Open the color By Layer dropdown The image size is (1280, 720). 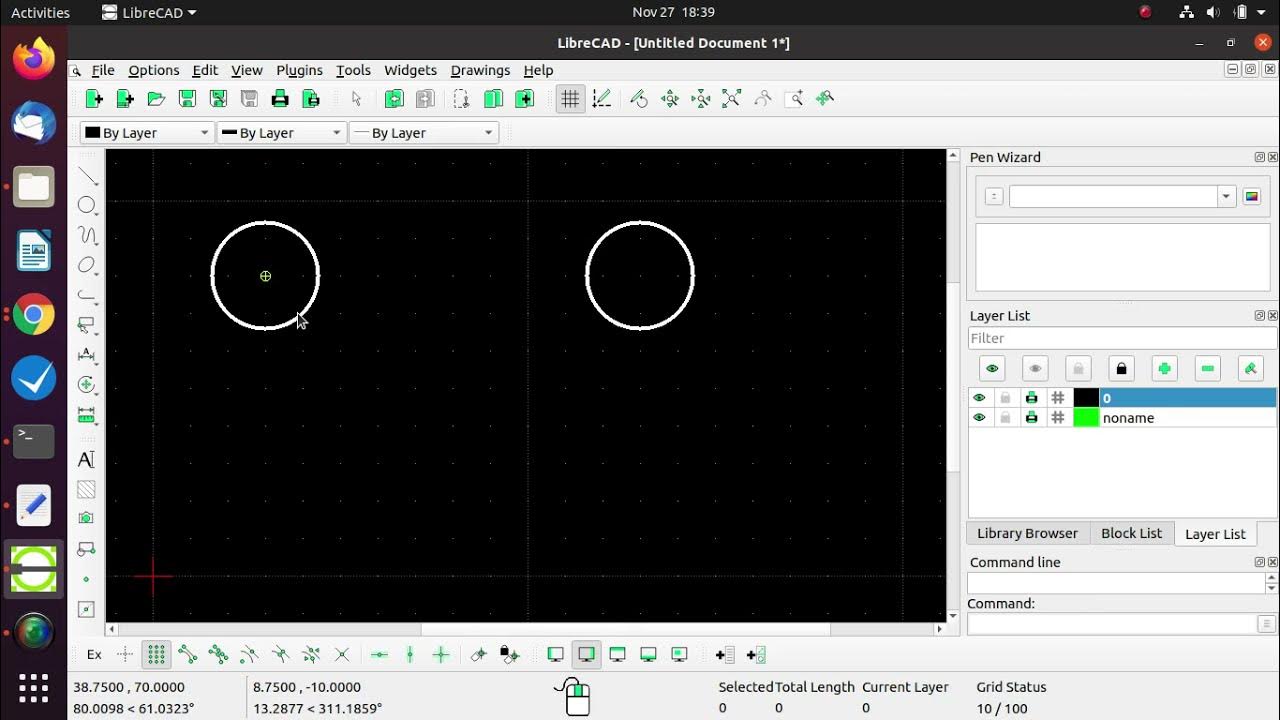tap(147, 132)
